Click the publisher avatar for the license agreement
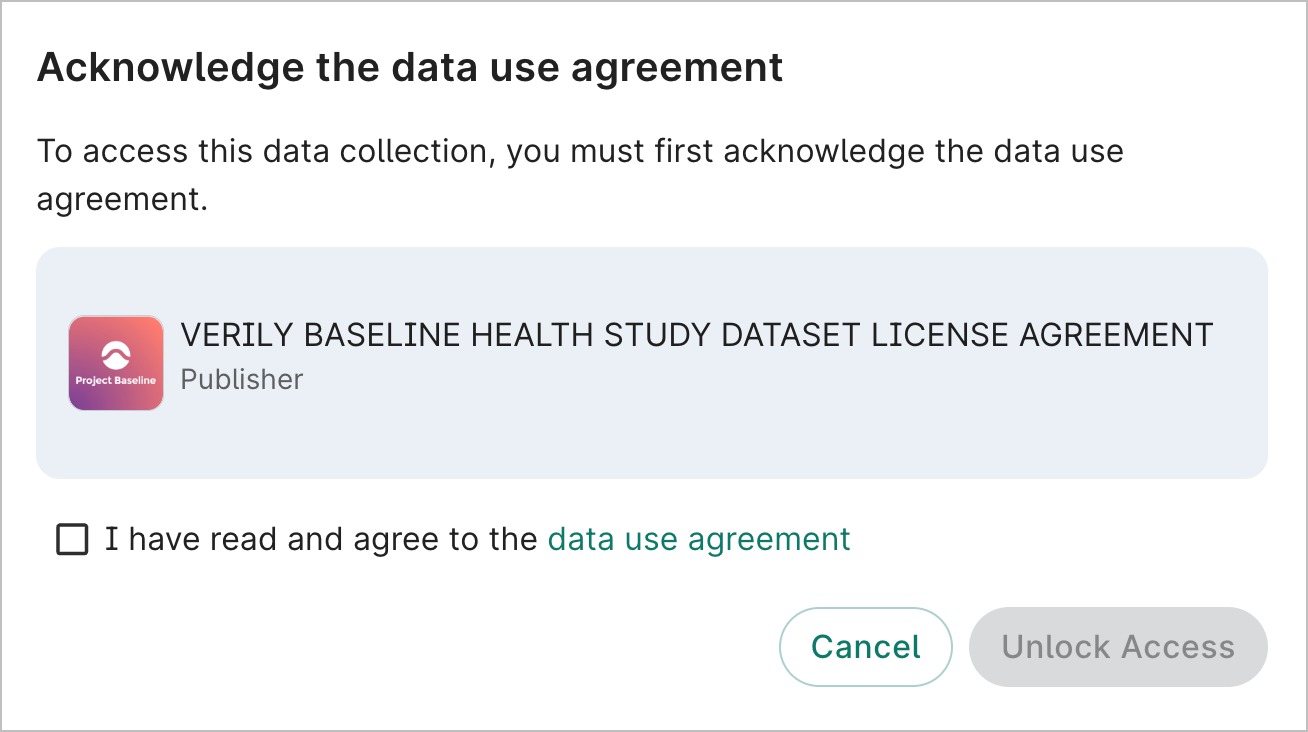 tap(116, 363)
